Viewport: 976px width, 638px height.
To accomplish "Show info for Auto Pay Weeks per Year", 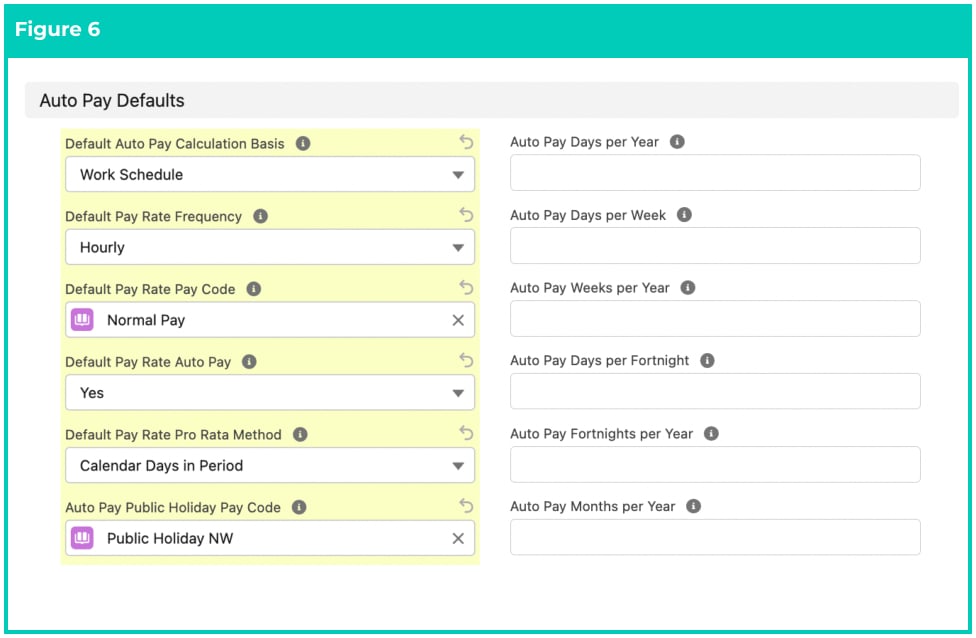I will click(688, 288).
